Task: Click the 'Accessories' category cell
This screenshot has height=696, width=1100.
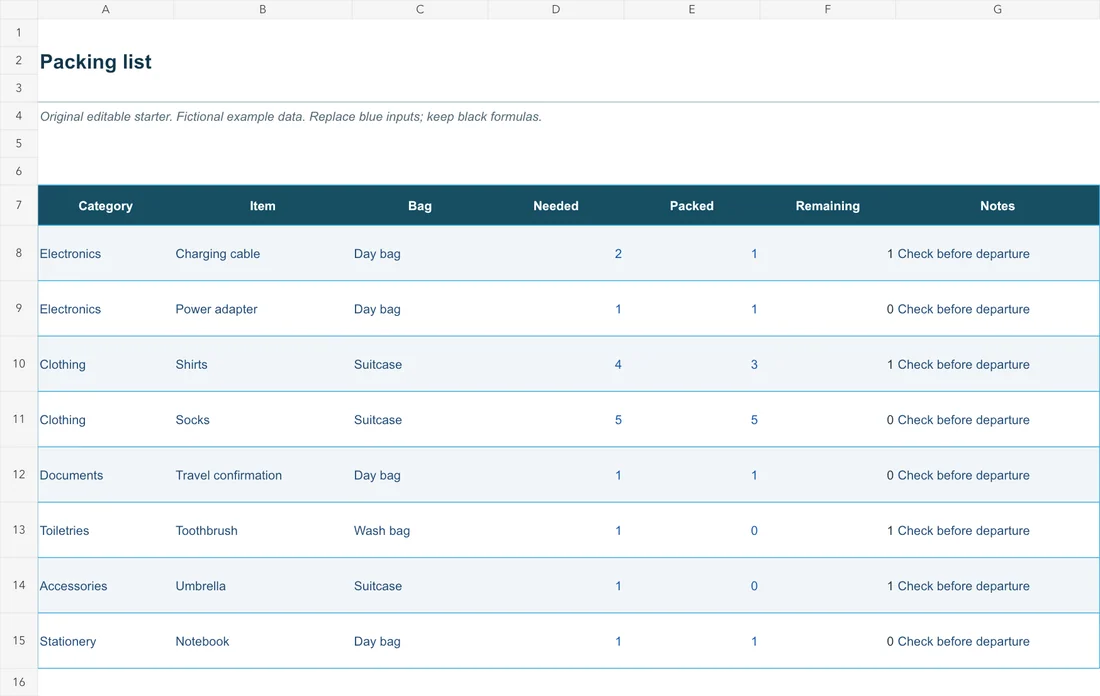Action: (x=106, y=586)
